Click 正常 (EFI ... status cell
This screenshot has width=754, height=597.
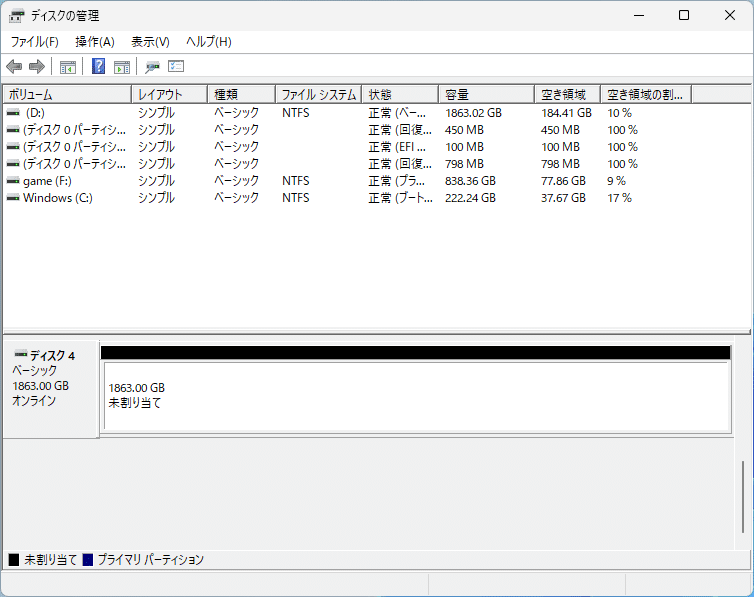tap(397, 147)
